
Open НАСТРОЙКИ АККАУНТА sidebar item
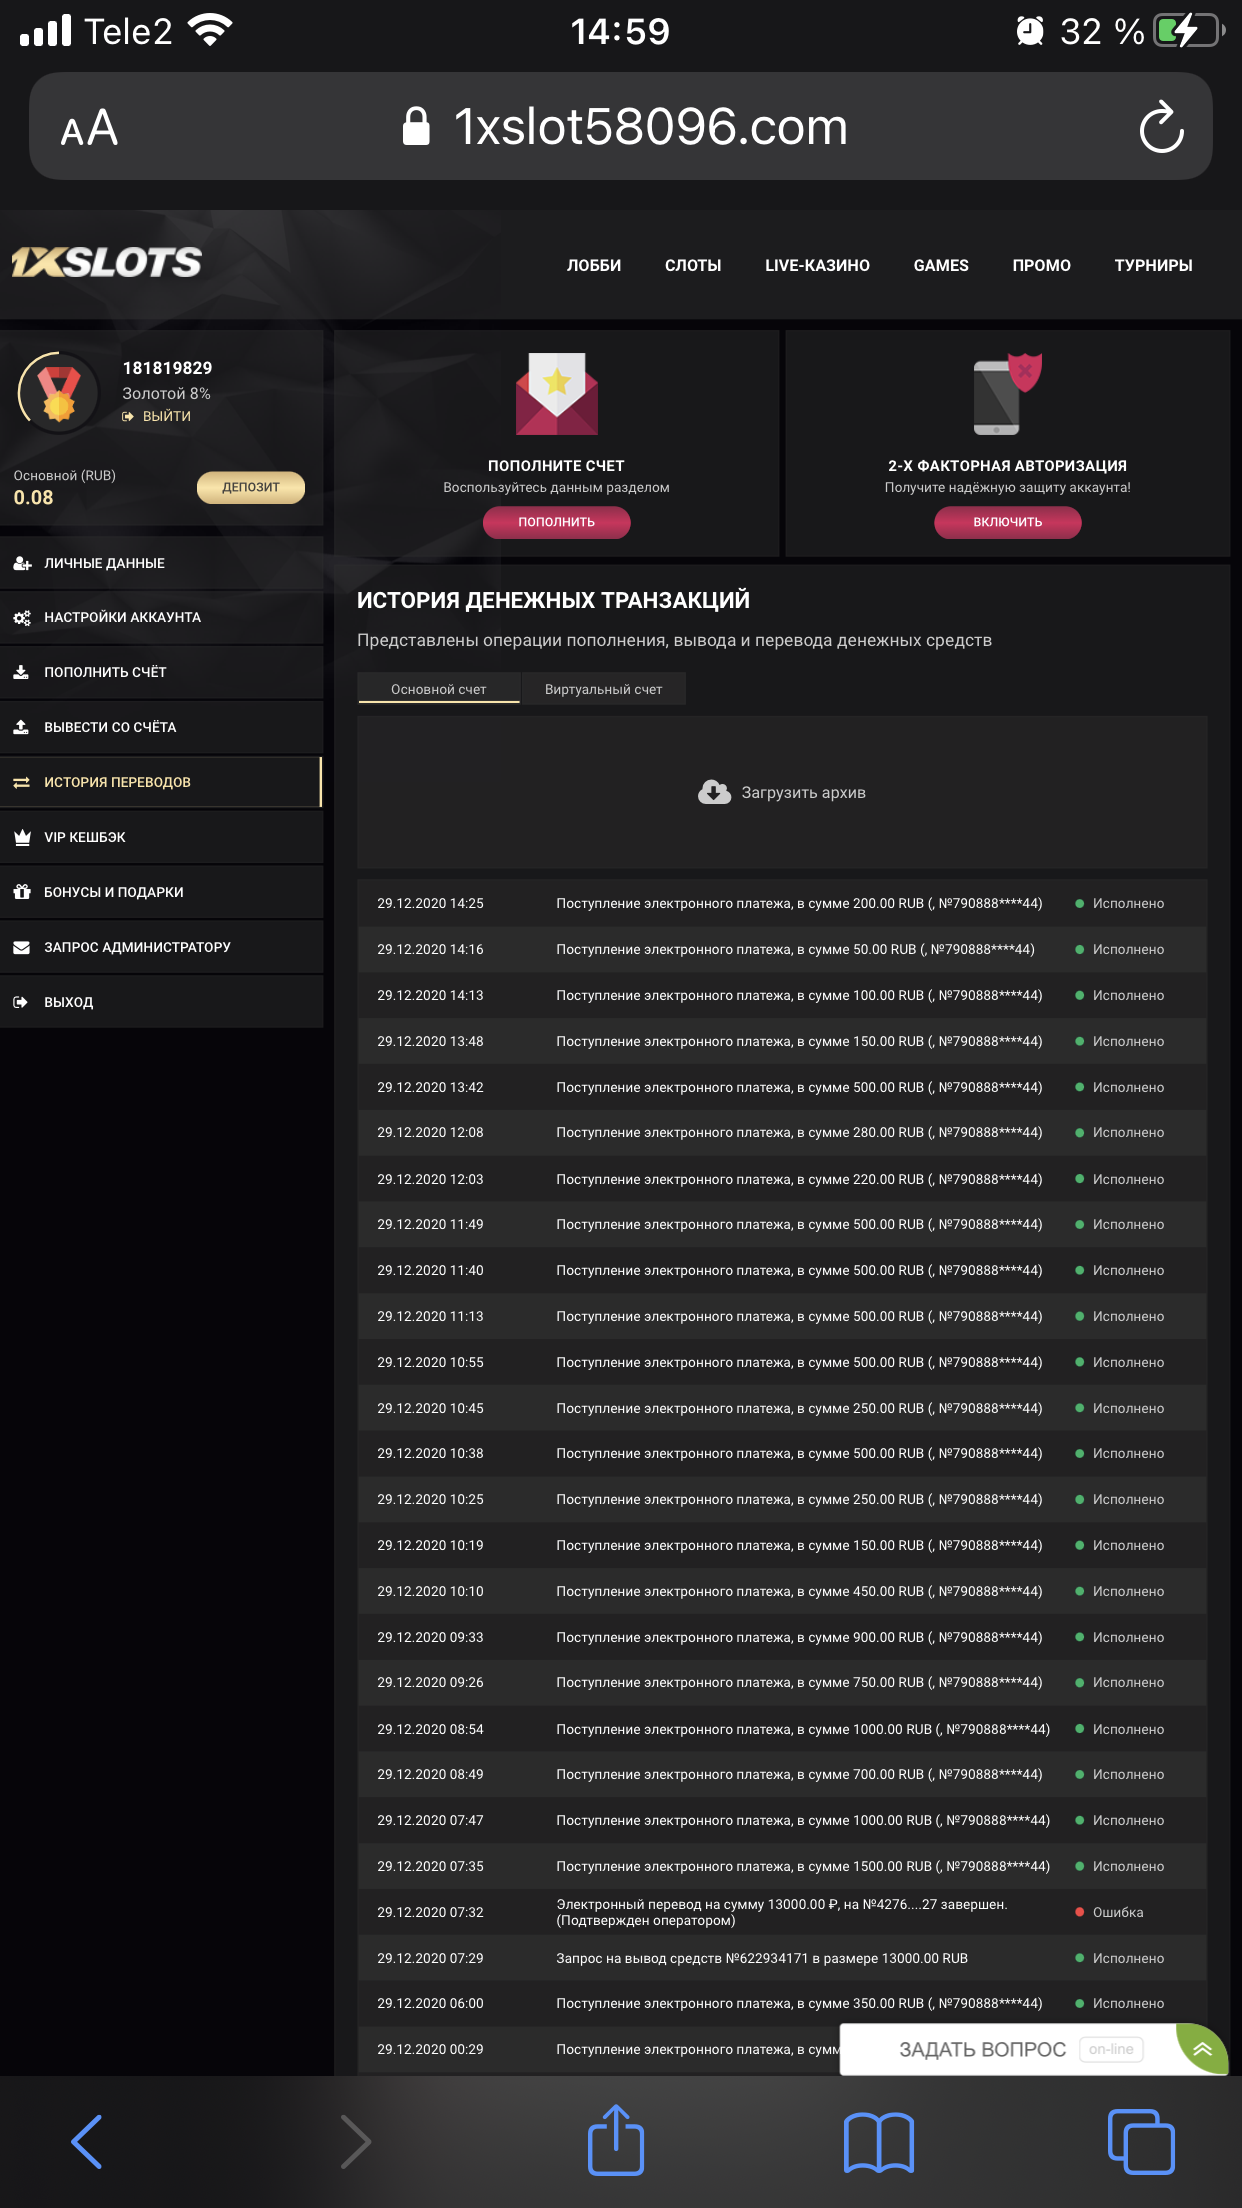coord(161,617)
